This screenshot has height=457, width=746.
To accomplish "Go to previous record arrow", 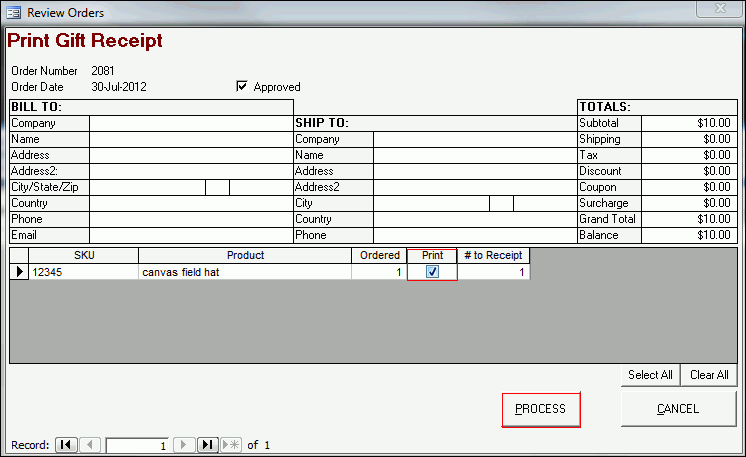I will click(89, 445).
